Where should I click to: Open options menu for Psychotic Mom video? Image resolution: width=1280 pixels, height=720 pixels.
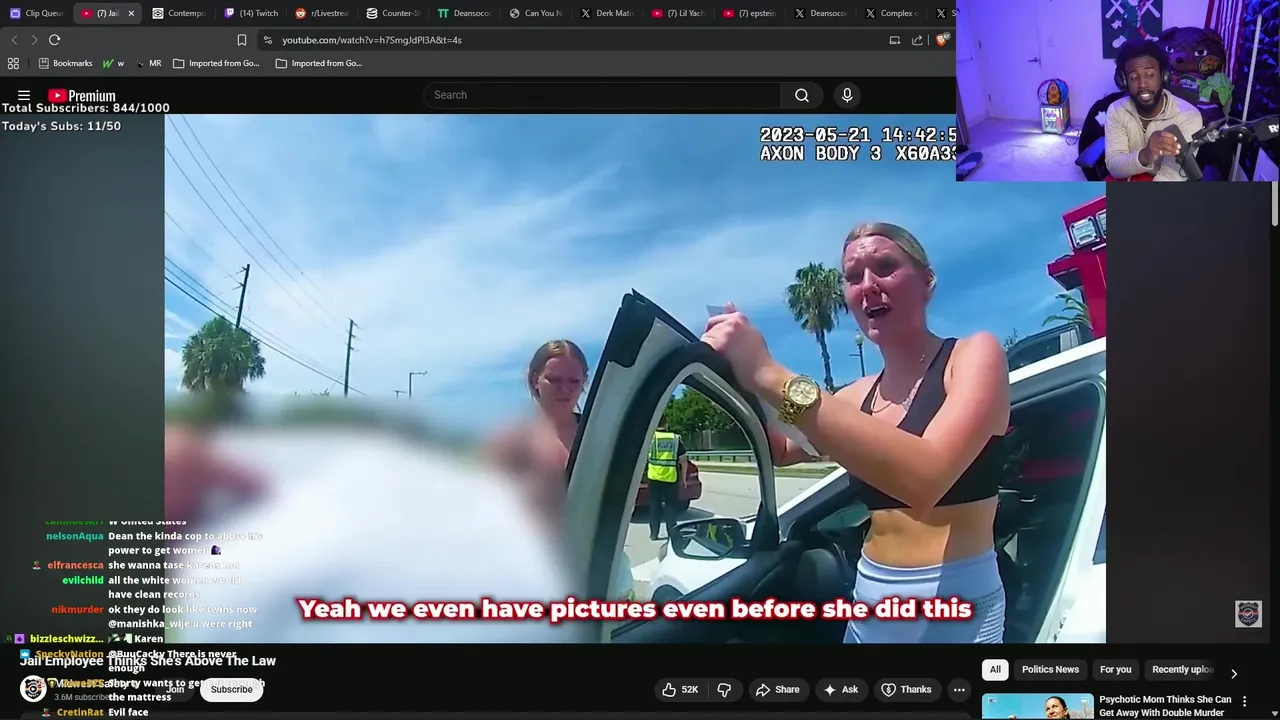[1244, 701]
